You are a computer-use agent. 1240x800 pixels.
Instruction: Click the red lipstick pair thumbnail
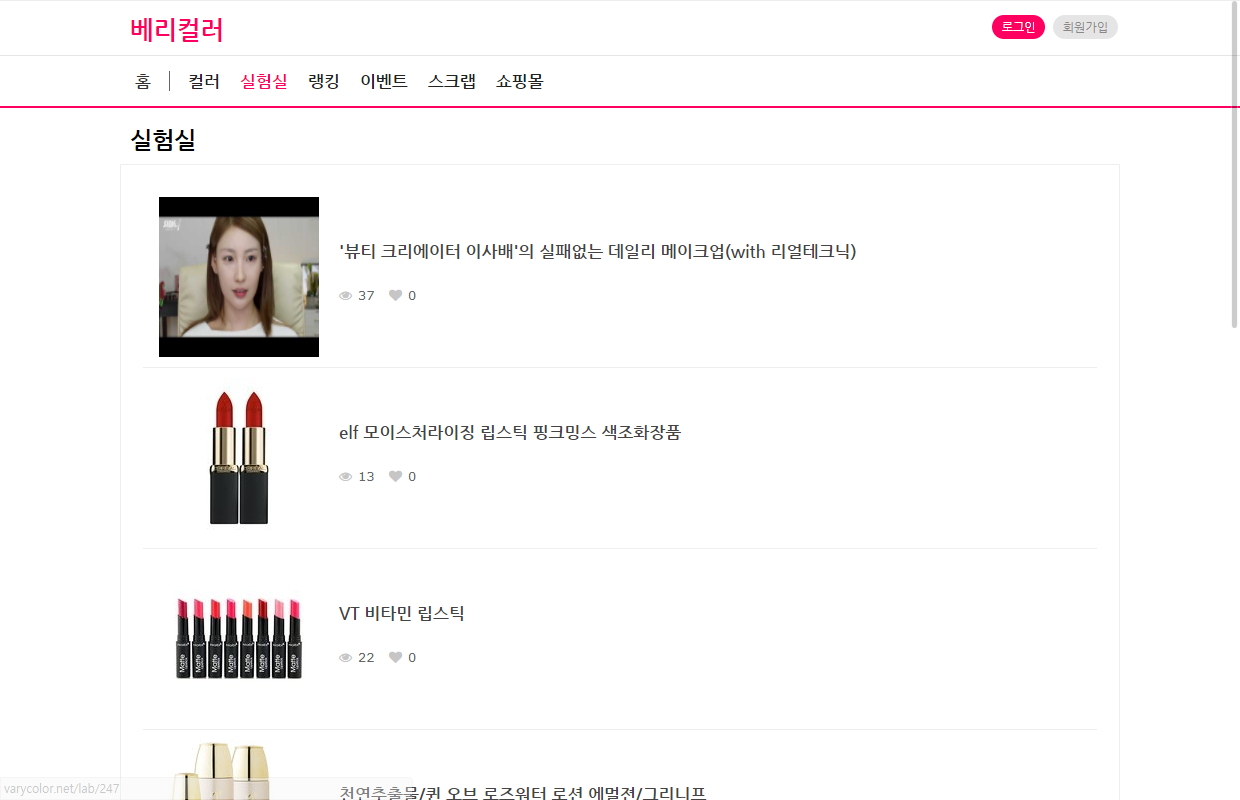pos(239,458)
